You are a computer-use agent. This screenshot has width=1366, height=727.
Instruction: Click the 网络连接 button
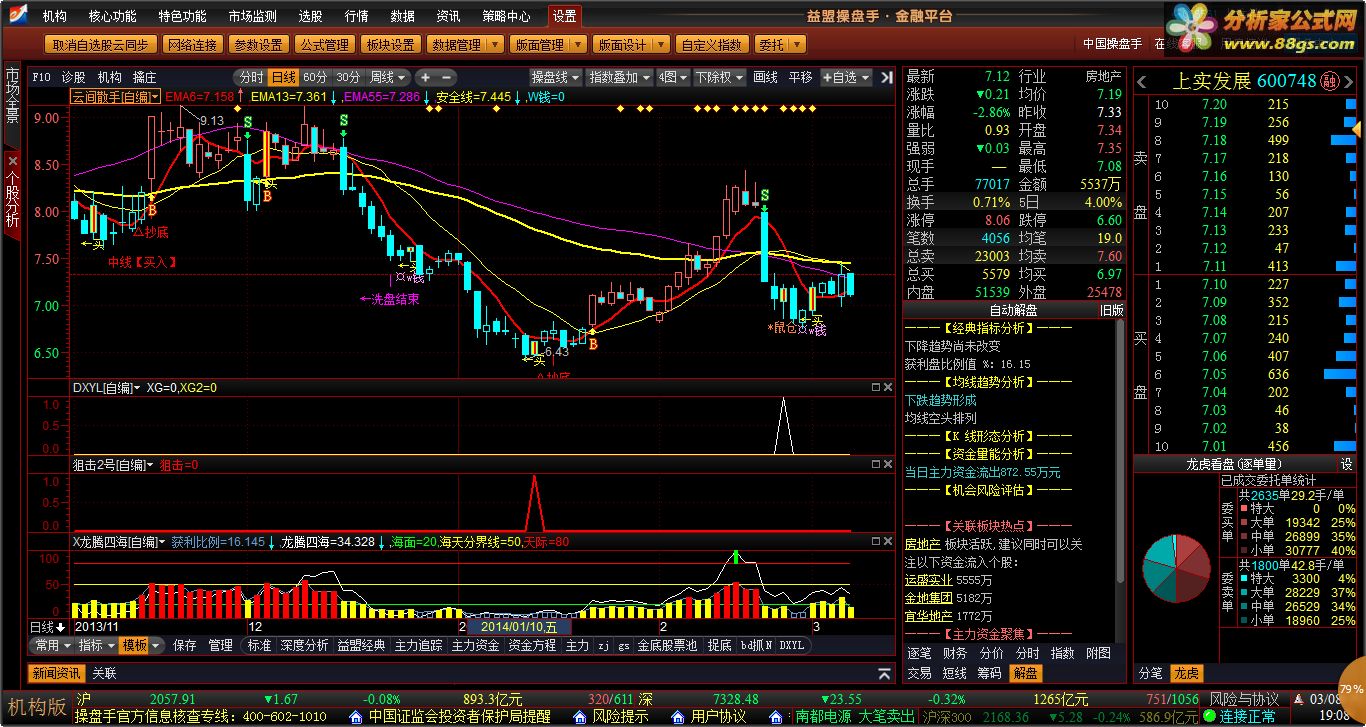(x=192, y=45)
